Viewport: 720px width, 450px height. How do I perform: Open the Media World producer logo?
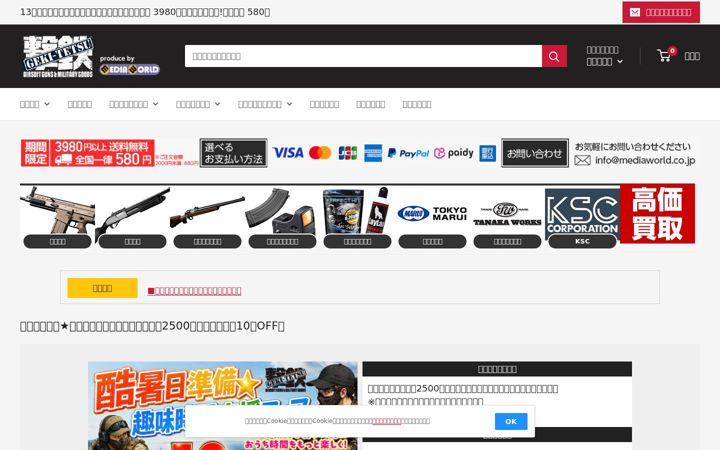129,69
